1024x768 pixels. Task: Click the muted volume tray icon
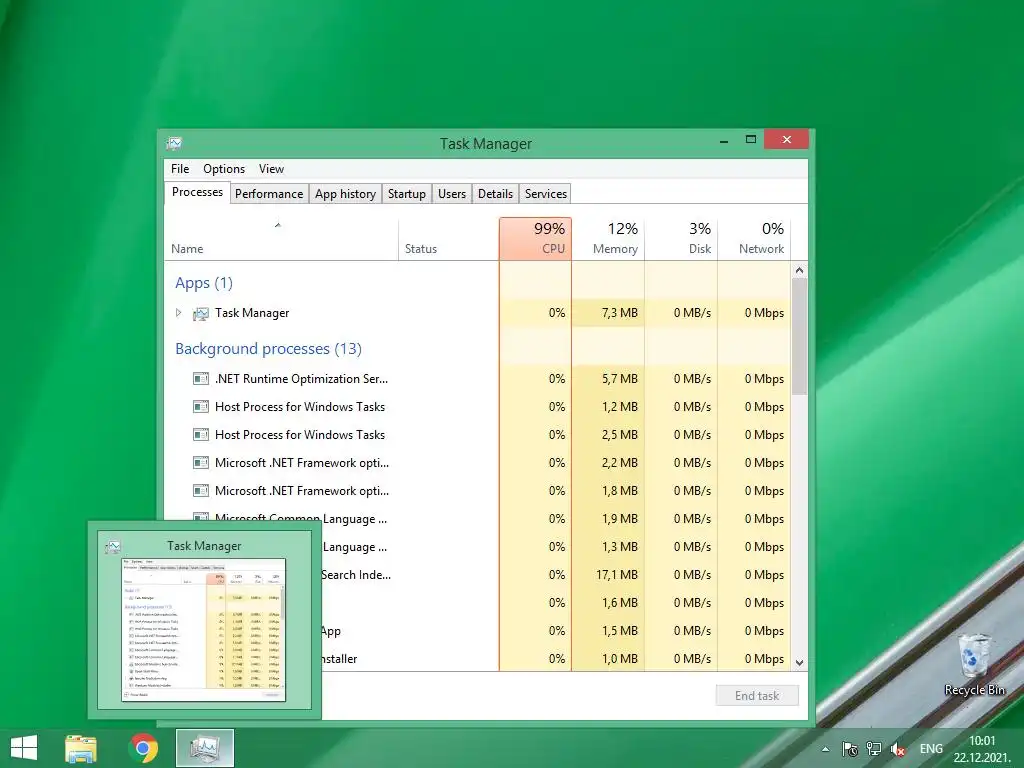(x=899, y=749)
